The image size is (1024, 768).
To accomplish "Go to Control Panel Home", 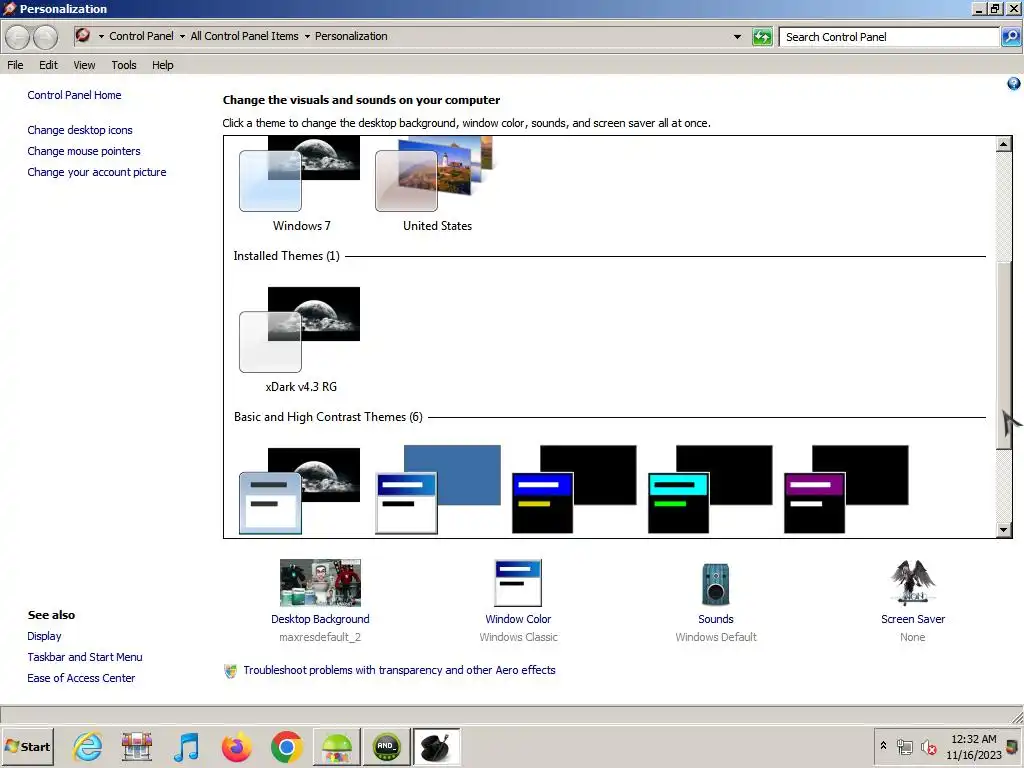I will [74, 95].
